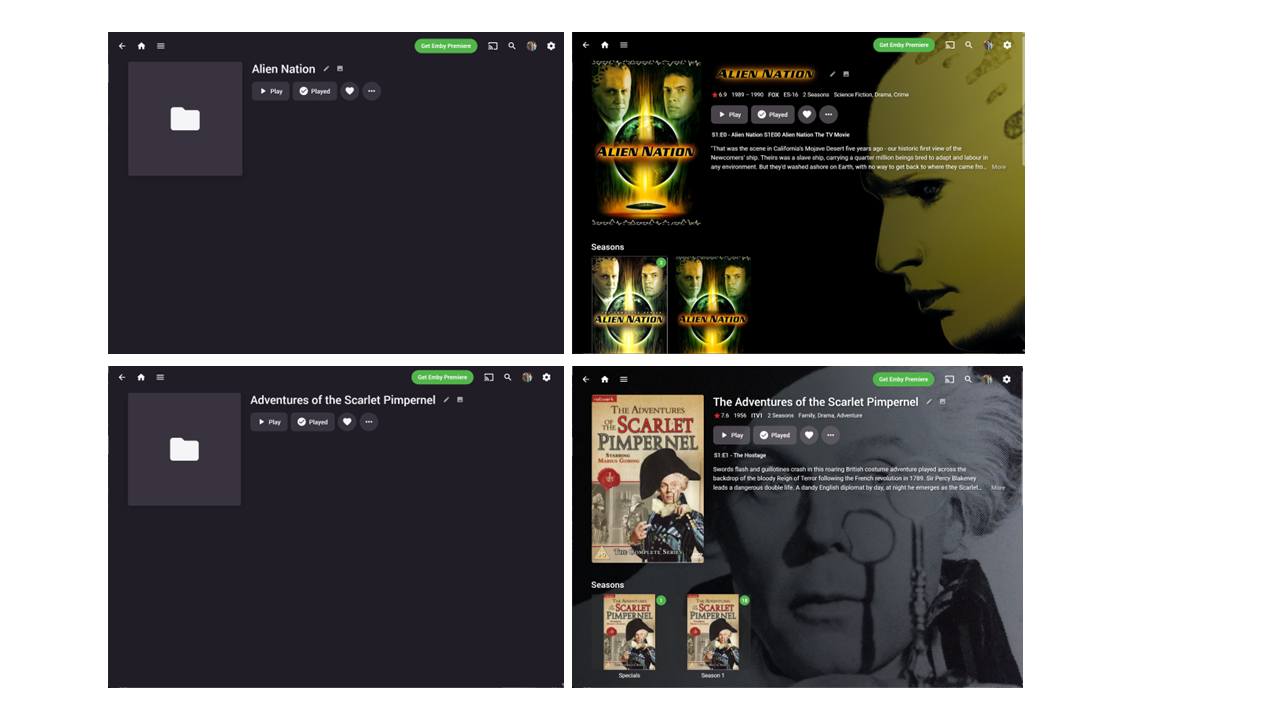The image size is (1280, 720).
Task: Open the FOX network link
Action: coord(773,95)
